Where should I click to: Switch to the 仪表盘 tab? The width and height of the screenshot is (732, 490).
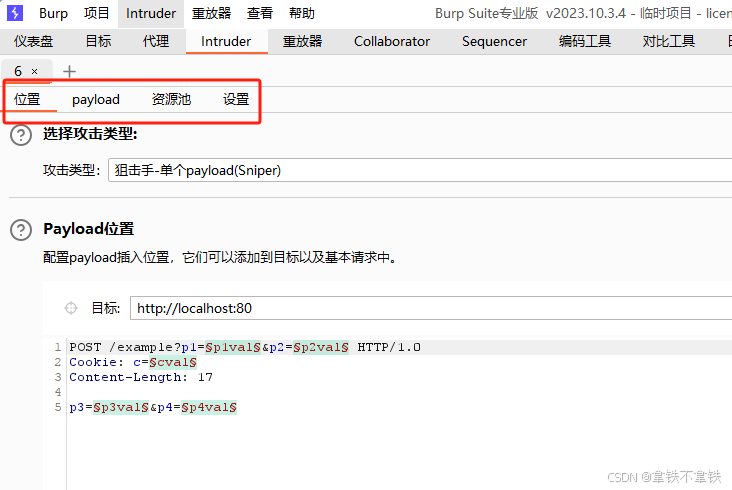(x=33, y=41)
